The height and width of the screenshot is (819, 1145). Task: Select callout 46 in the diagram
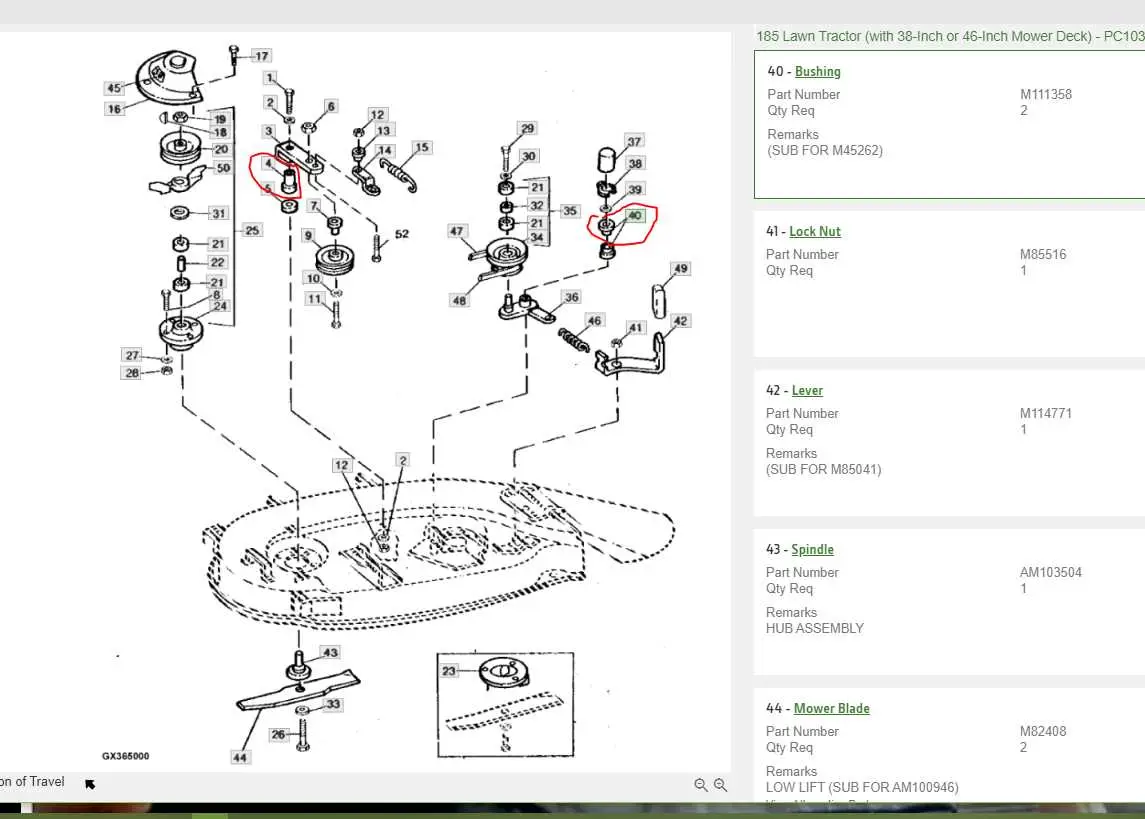point(594,320)
